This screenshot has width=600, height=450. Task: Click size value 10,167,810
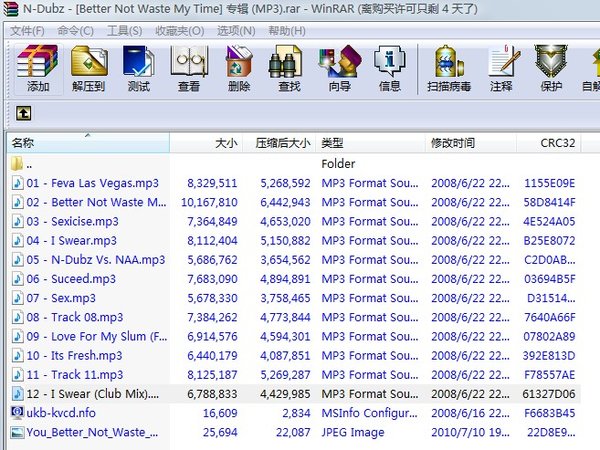tap(209, 202)
